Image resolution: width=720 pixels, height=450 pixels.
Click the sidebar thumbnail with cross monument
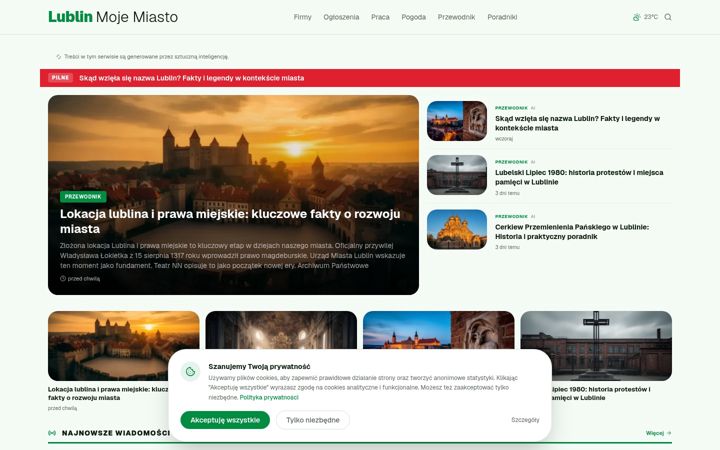coord(457,174)
